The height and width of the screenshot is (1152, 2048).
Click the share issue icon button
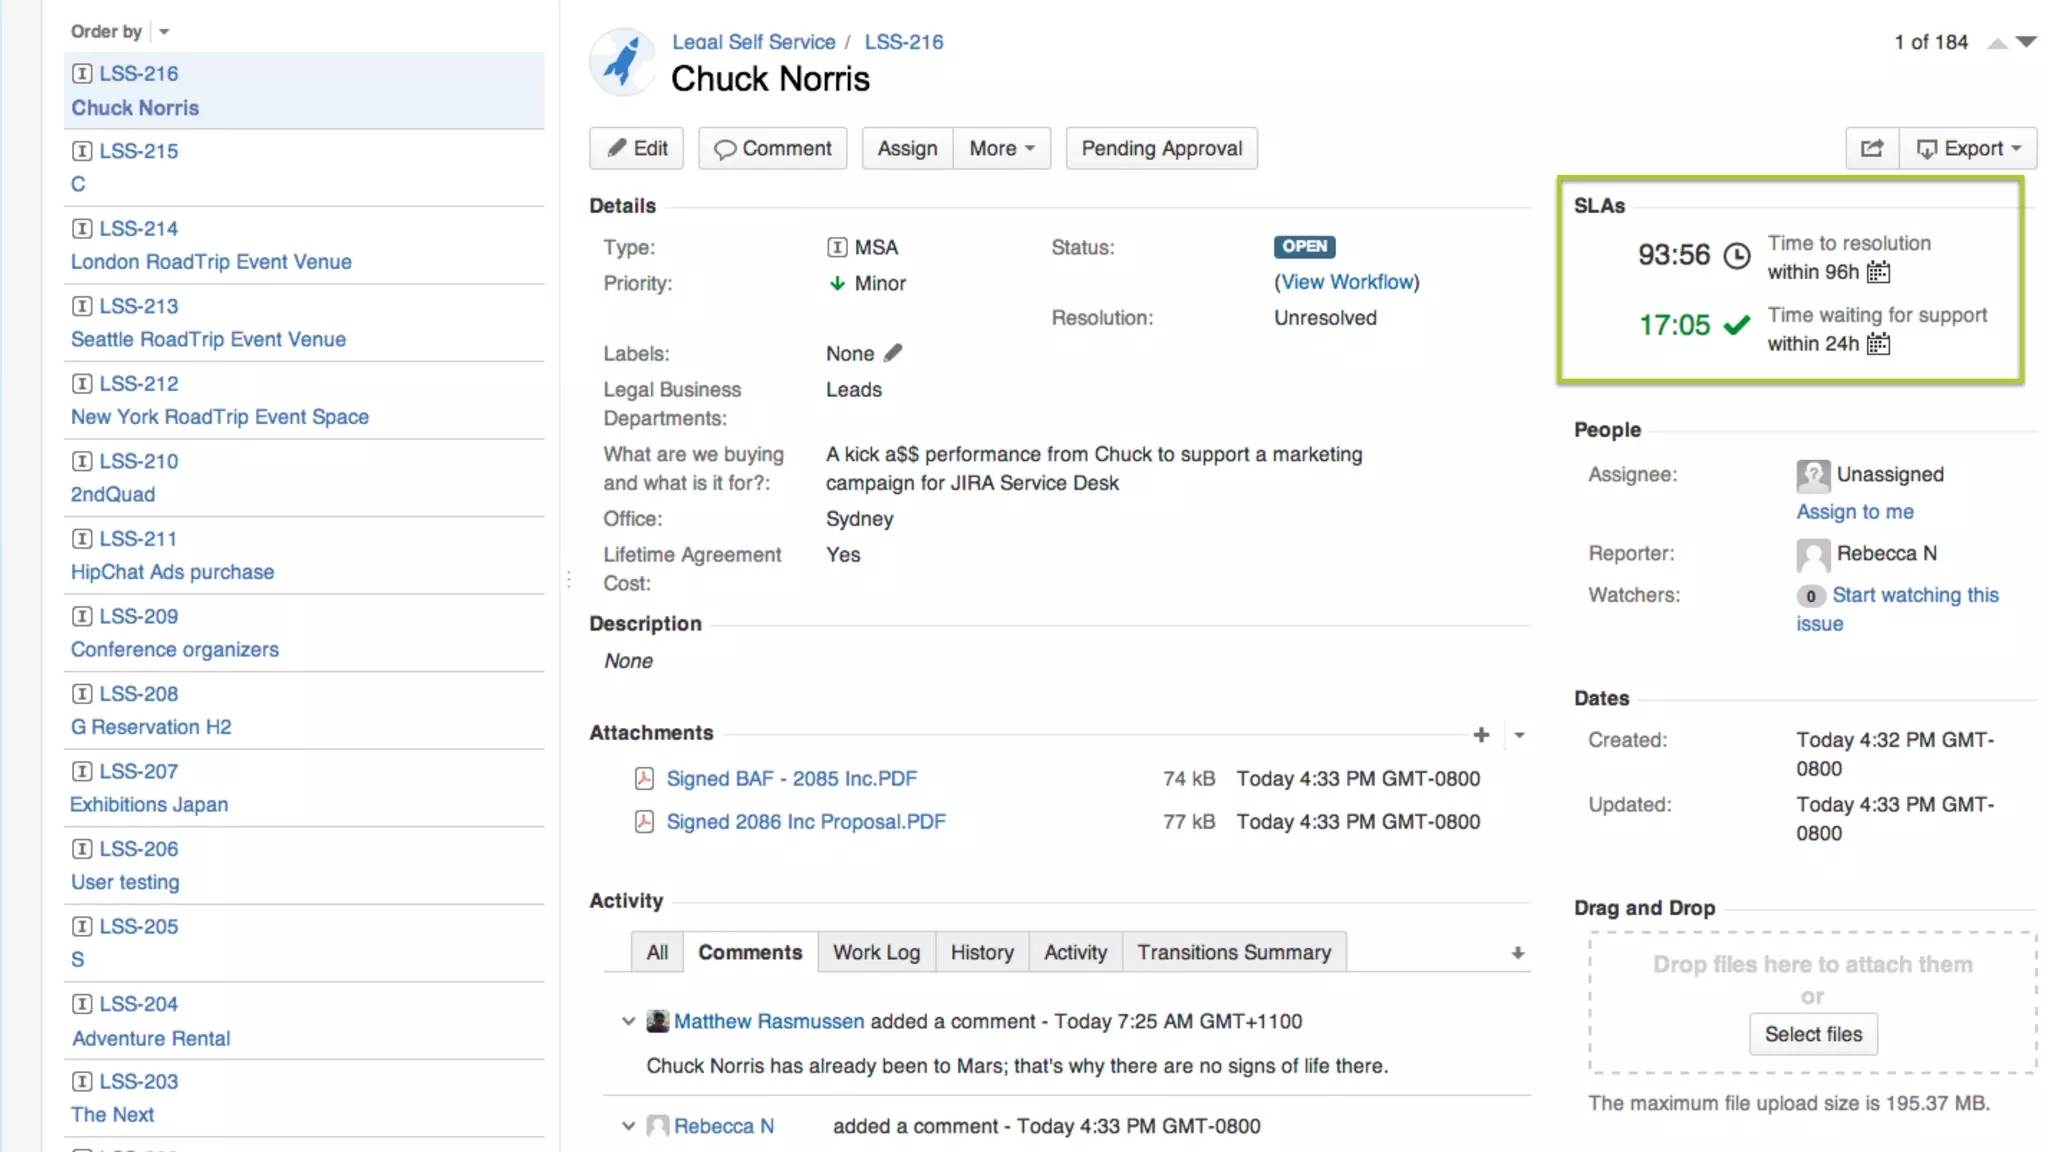1871,148
